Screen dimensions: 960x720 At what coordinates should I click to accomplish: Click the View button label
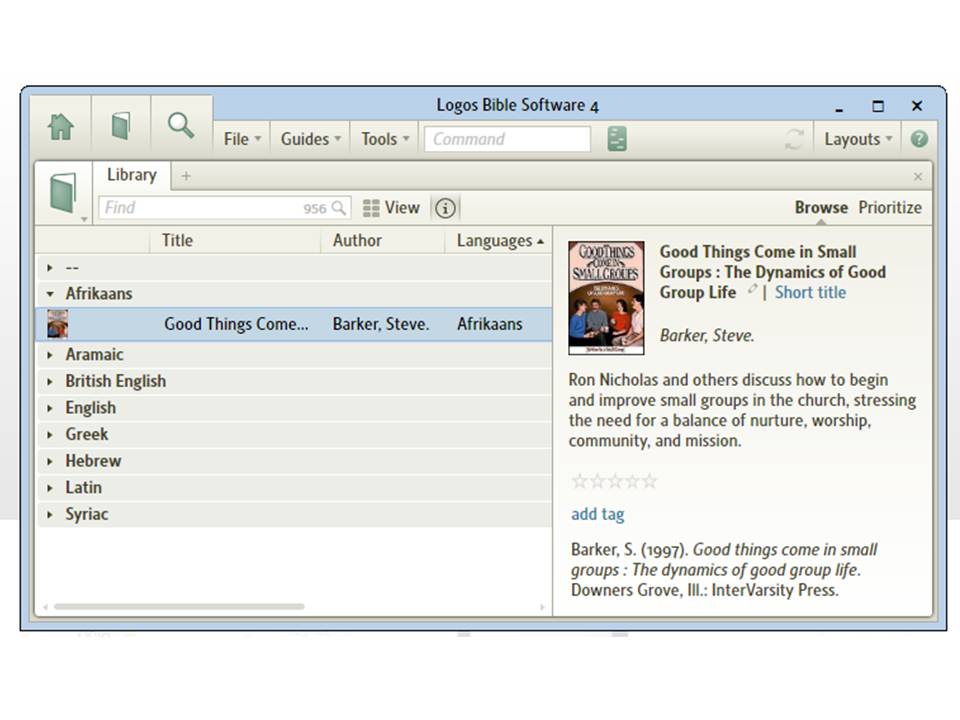coord(402,208)
